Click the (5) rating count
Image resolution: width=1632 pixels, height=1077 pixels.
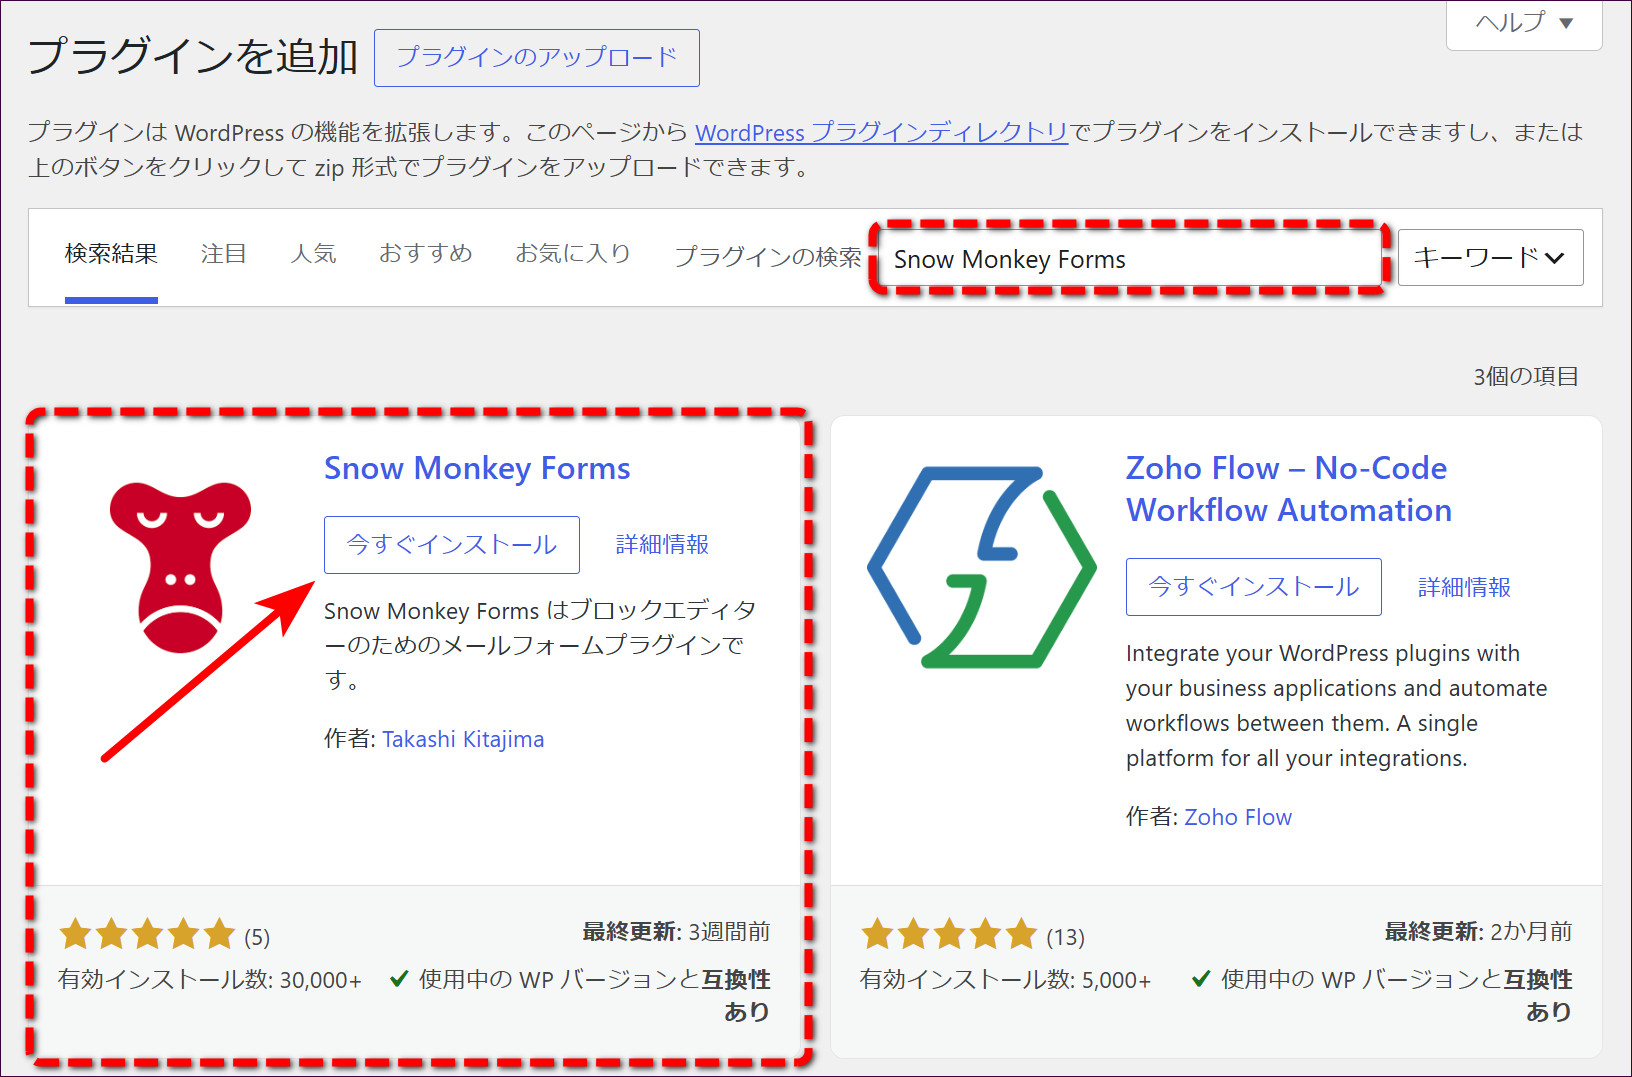point(257,938)
